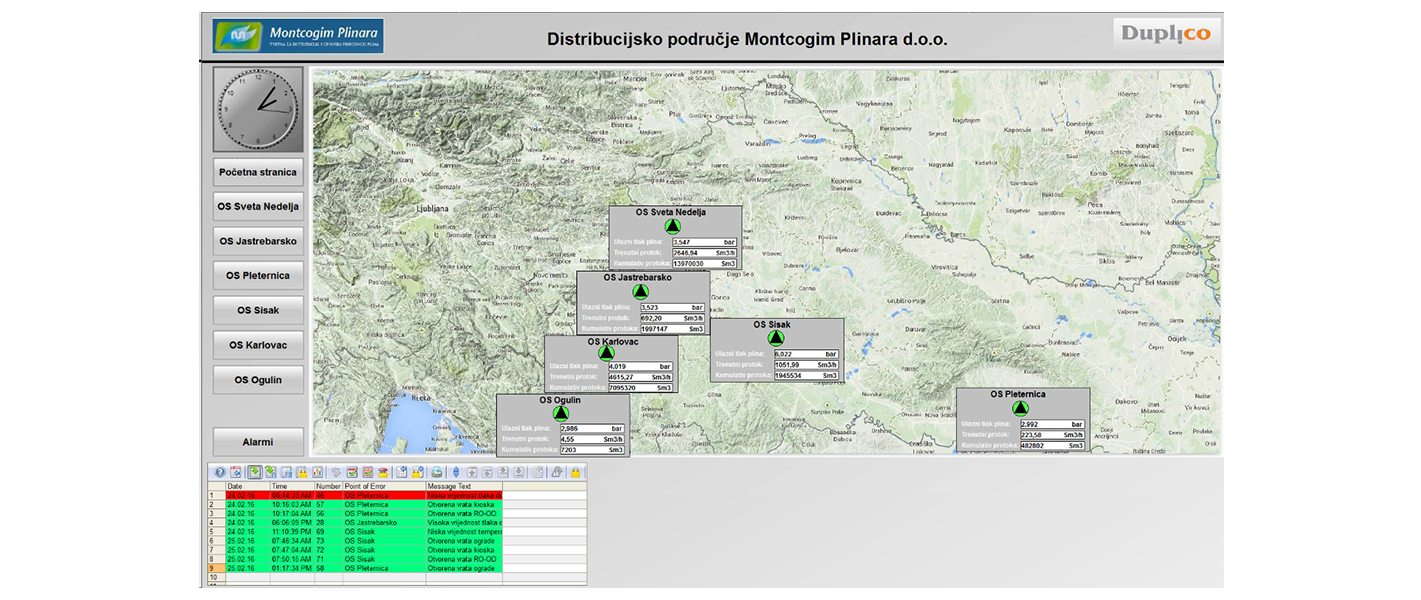Click the Duplico logo

tap(1166, 34)
